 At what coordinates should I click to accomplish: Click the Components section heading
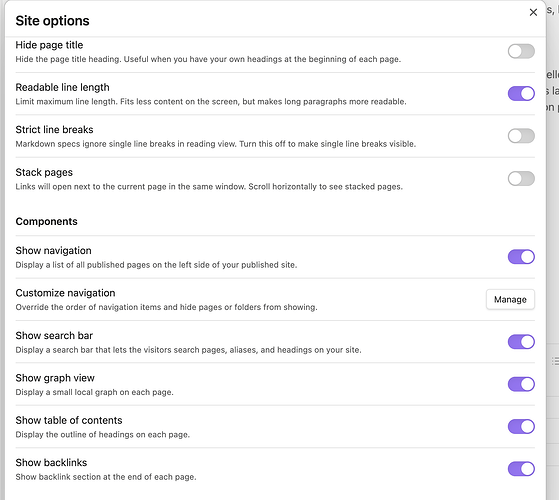click(x=46, y=221)
